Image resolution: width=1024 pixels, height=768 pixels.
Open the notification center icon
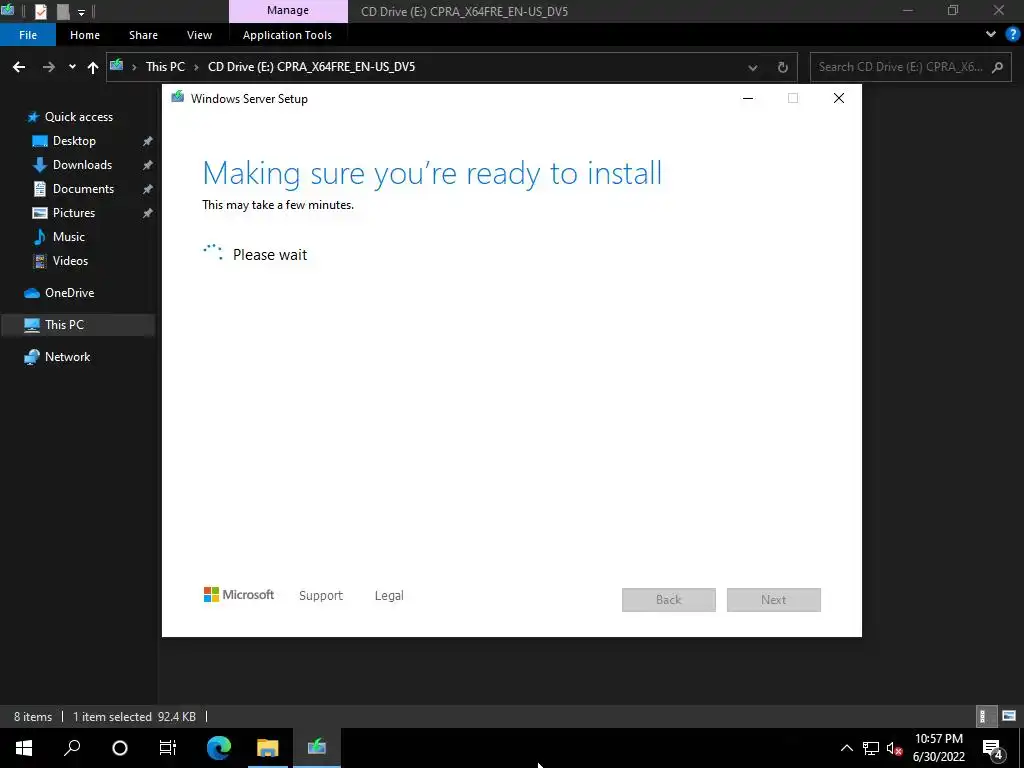click(x=992, y=748)
